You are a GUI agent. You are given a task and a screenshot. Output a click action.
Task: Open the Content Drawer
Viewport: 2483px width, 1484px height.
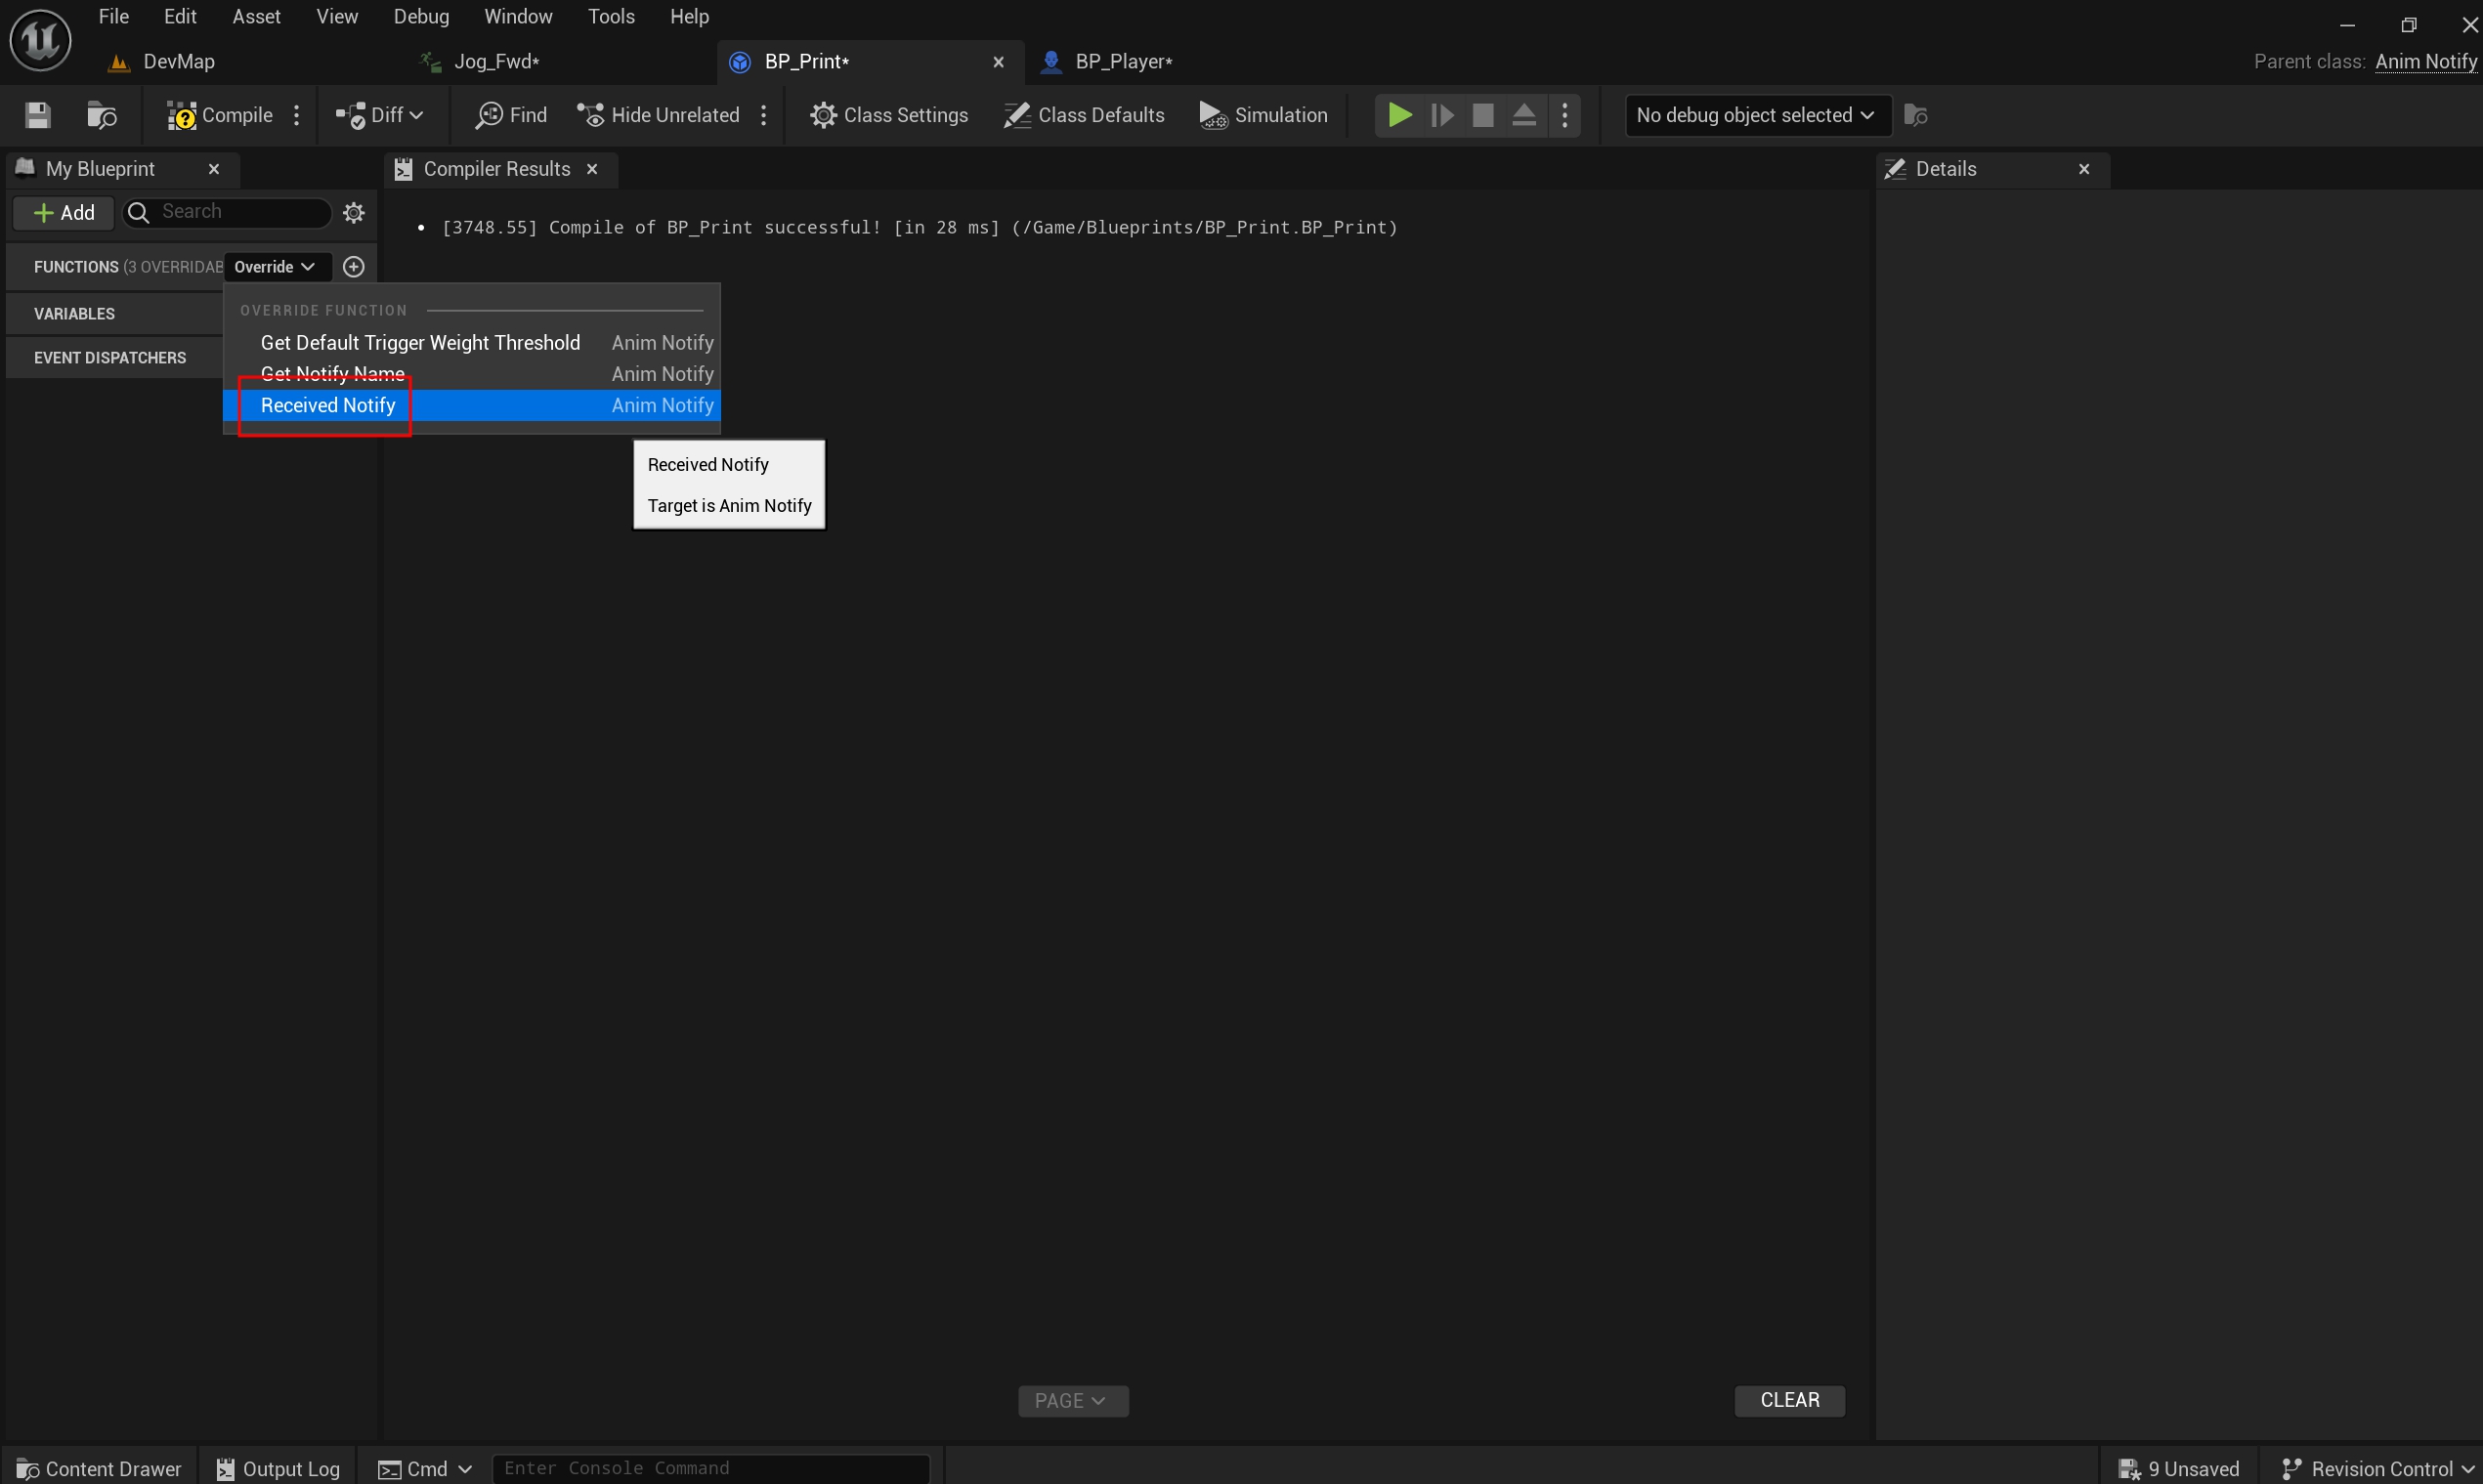99,1468
